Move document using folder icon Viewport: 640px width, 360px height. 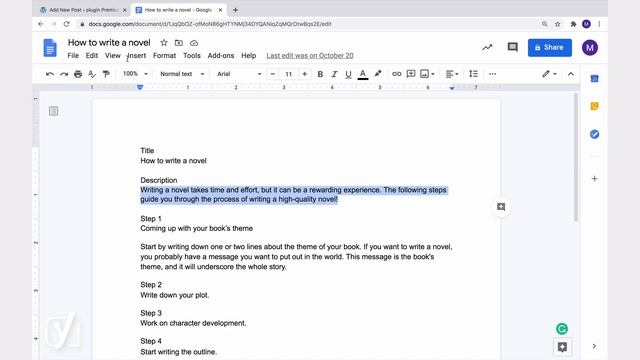click(x=179, y=42)
